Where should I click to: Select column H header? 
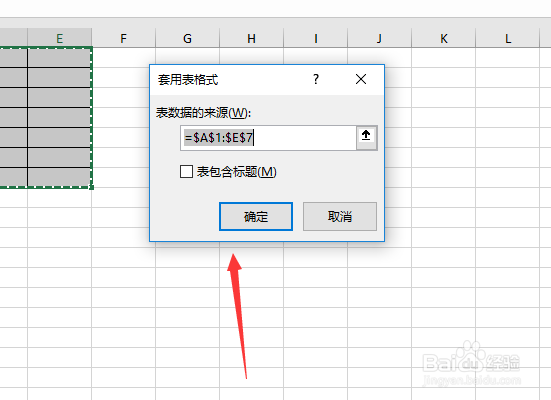[252, 38]
